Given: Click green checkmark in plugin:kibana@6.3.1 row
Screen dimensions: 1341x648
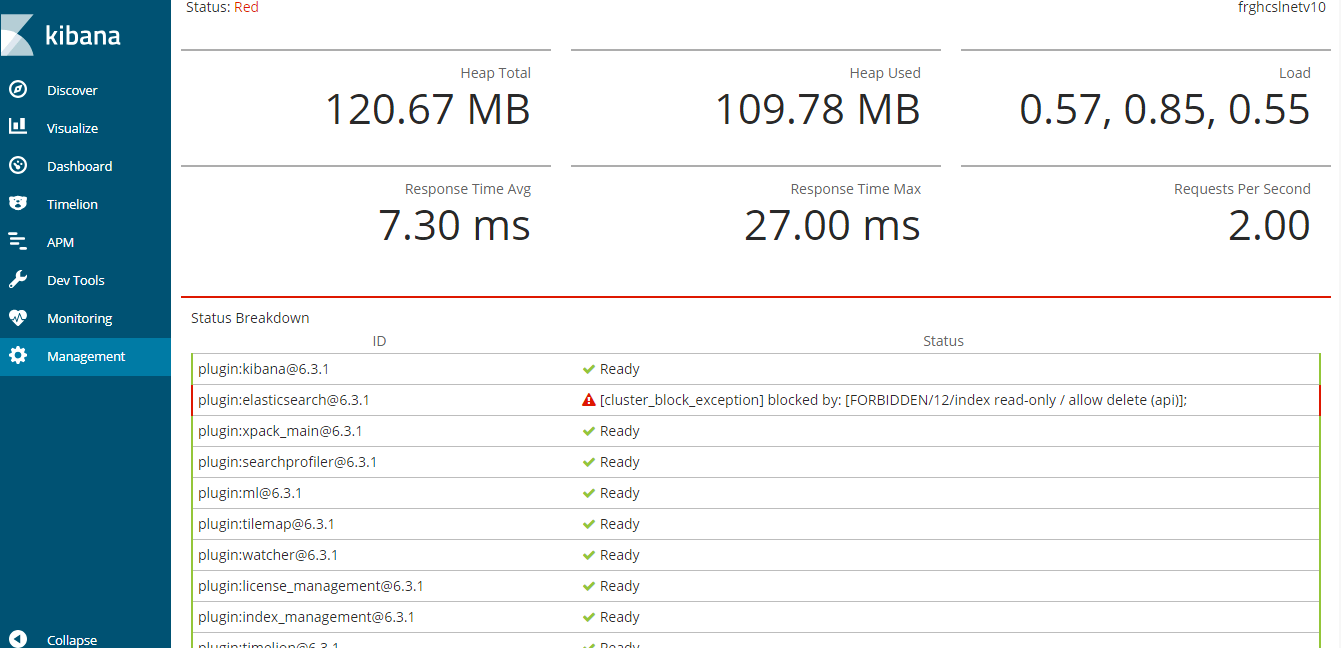Looking at the screenshot, I should tap(589, 369).
